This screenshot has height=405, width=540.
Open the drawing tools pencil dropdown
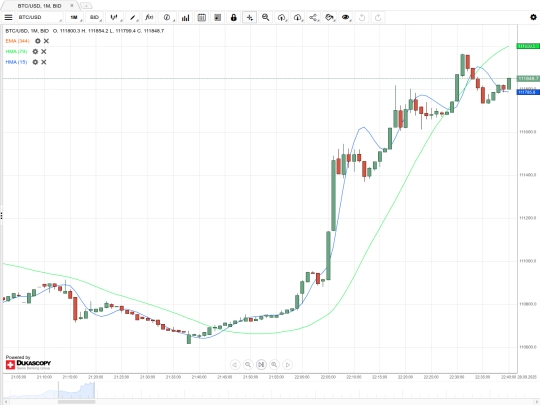point(133,17)
